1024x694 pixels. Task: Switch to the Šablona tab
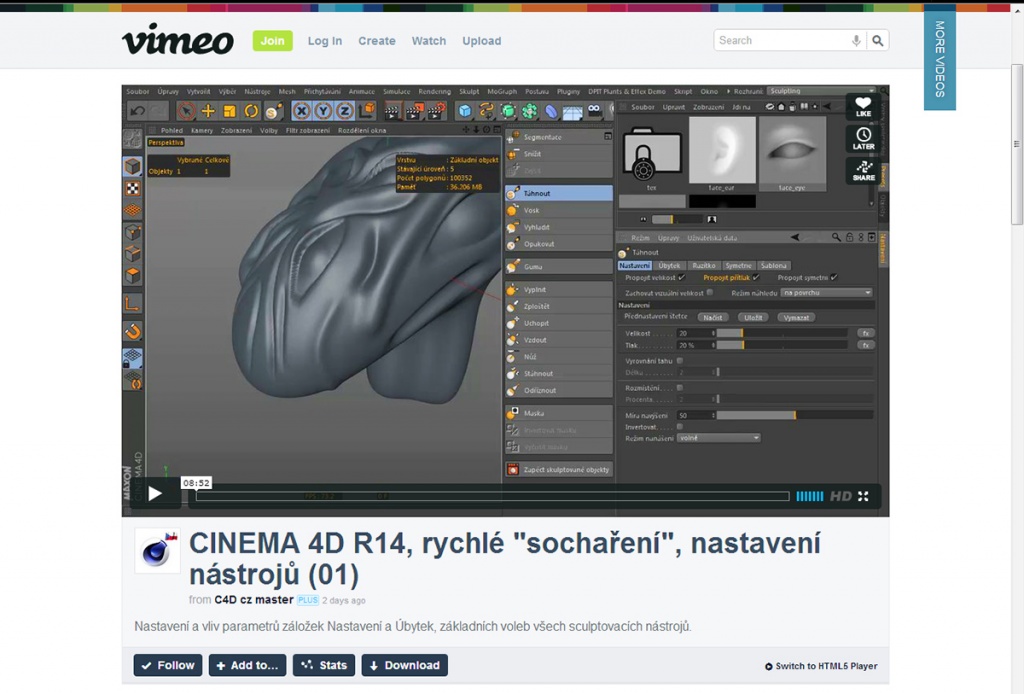(773, 266)
